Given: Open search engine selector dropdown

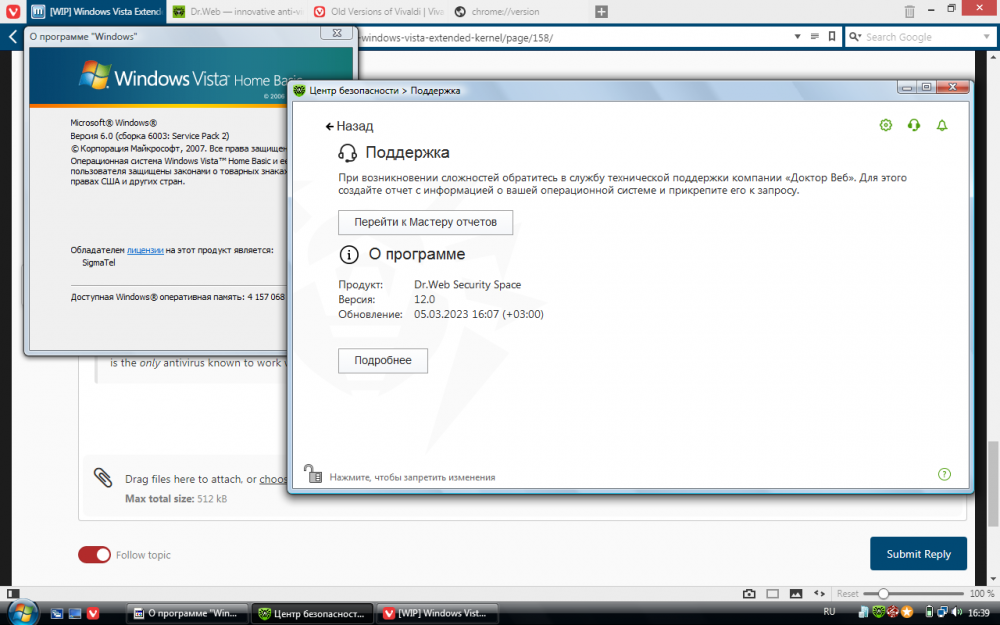Looking at the screenshot, I should click(855, 37).
